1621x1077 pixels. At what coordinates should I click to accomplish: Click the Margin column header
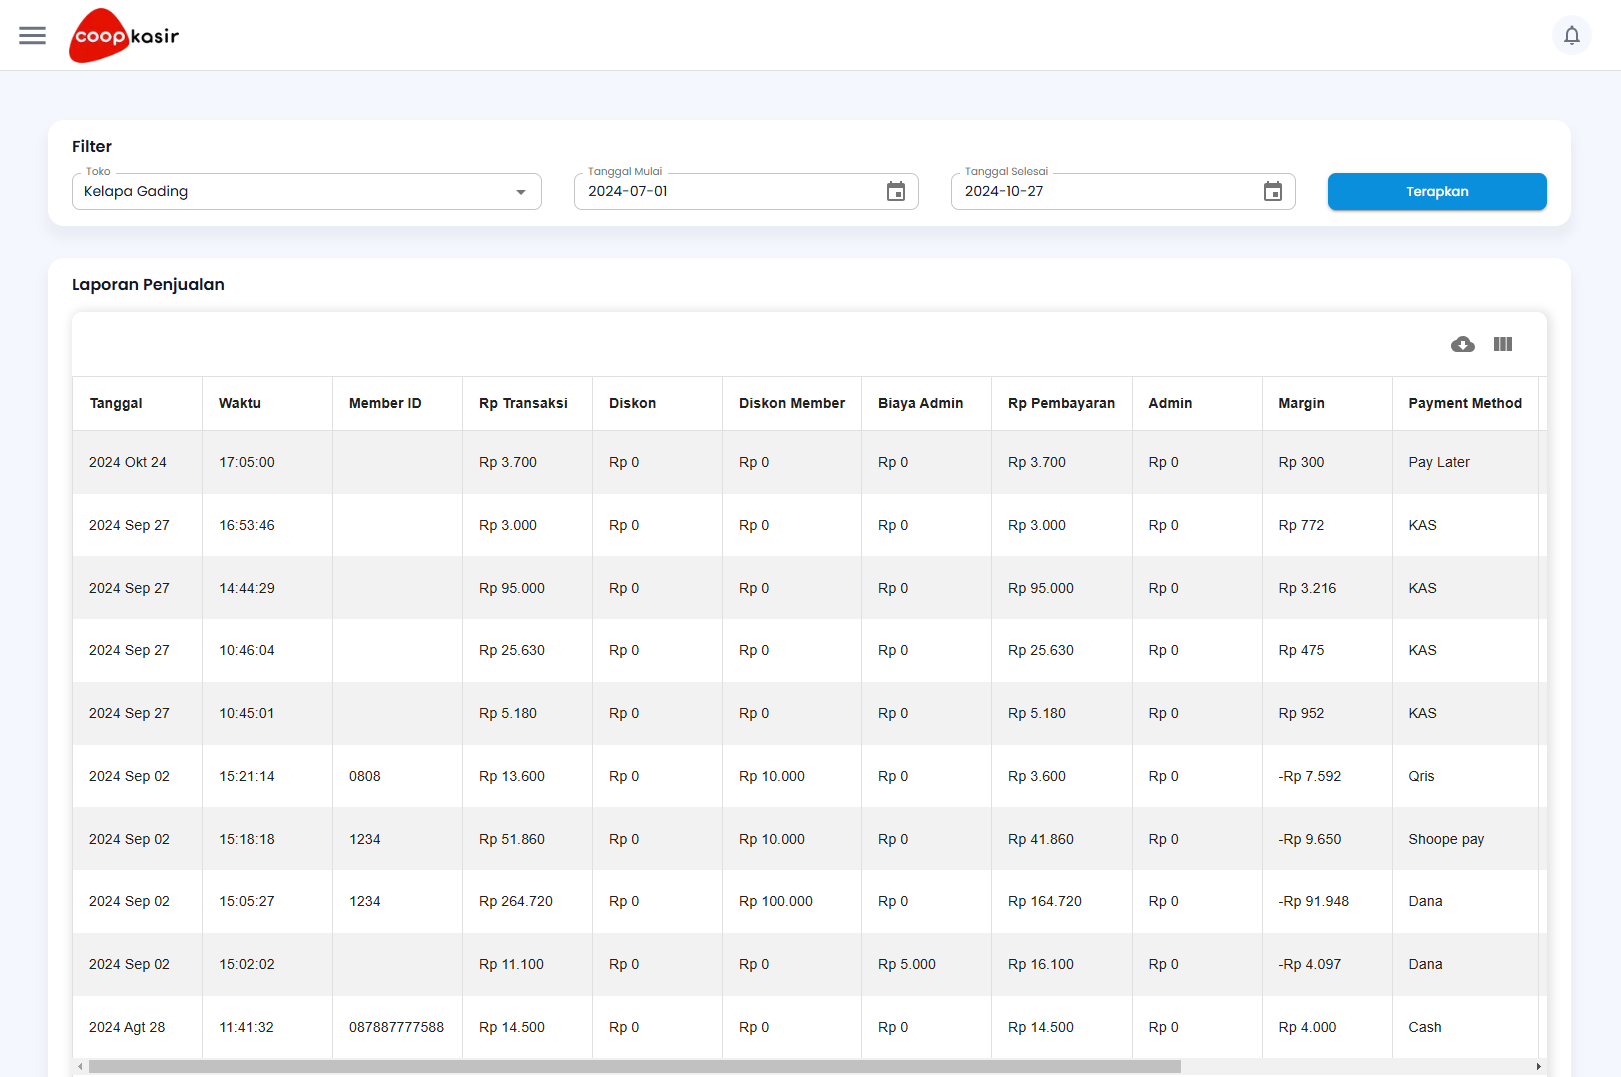coord(1301,403)
